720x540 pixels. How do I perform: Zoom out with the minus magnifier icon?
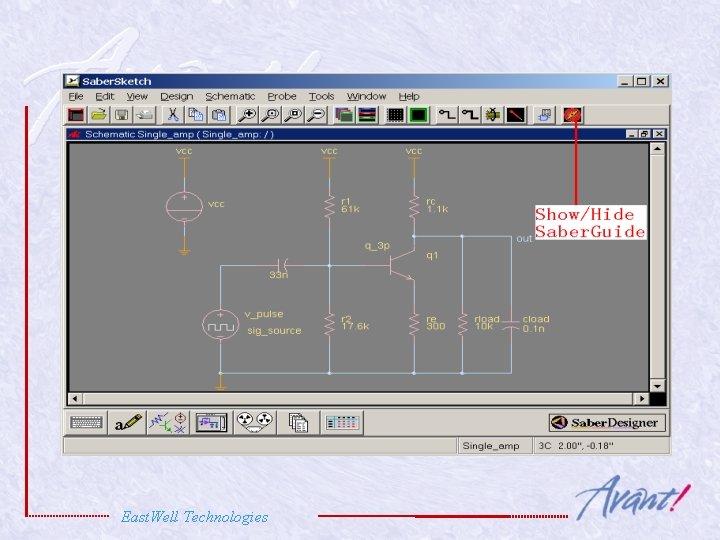pyautogui.click(x=316, y=115)
